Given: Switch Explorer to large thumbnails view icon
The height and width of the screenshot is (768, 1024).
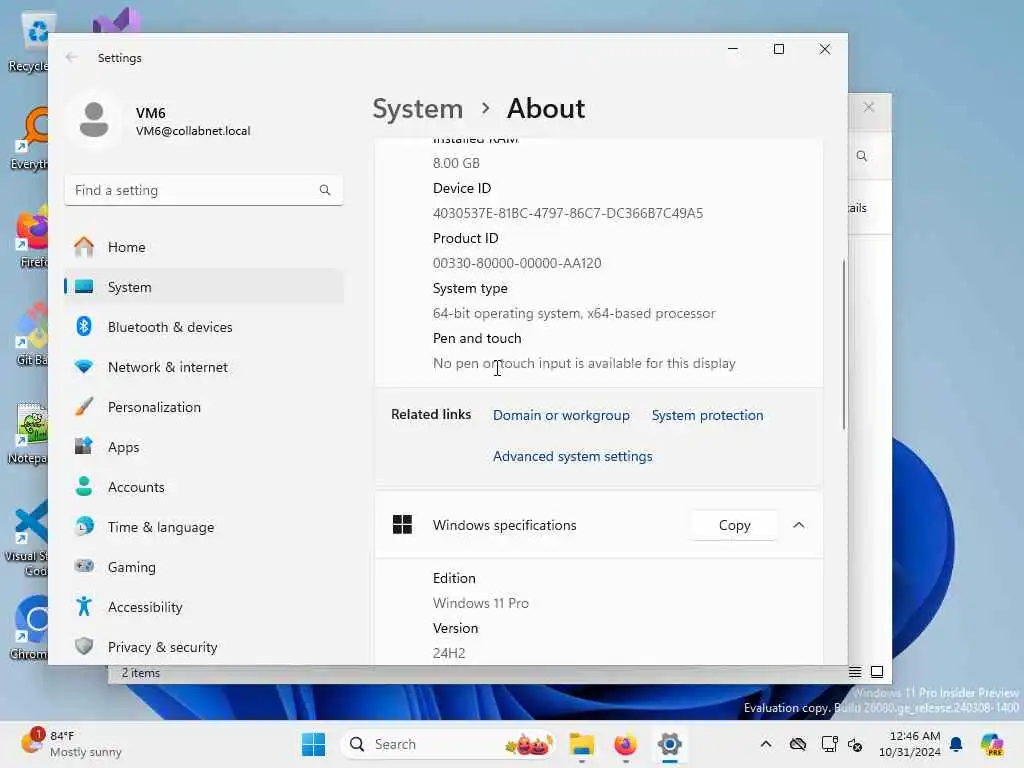Looking at the screenshot, I should coord(877,672).
